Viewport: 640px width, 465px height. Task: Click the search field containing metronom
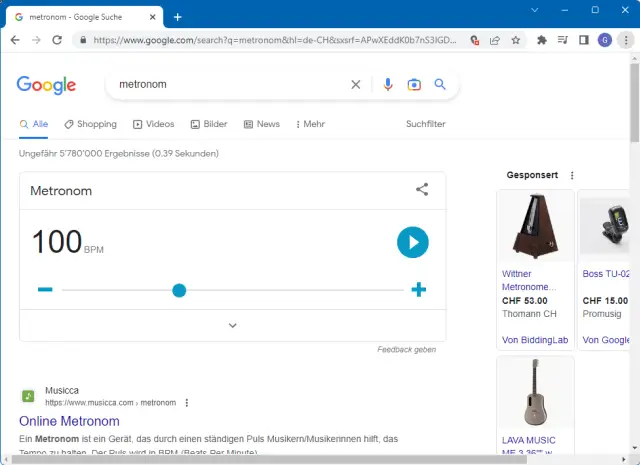click(x=233, y=85)
